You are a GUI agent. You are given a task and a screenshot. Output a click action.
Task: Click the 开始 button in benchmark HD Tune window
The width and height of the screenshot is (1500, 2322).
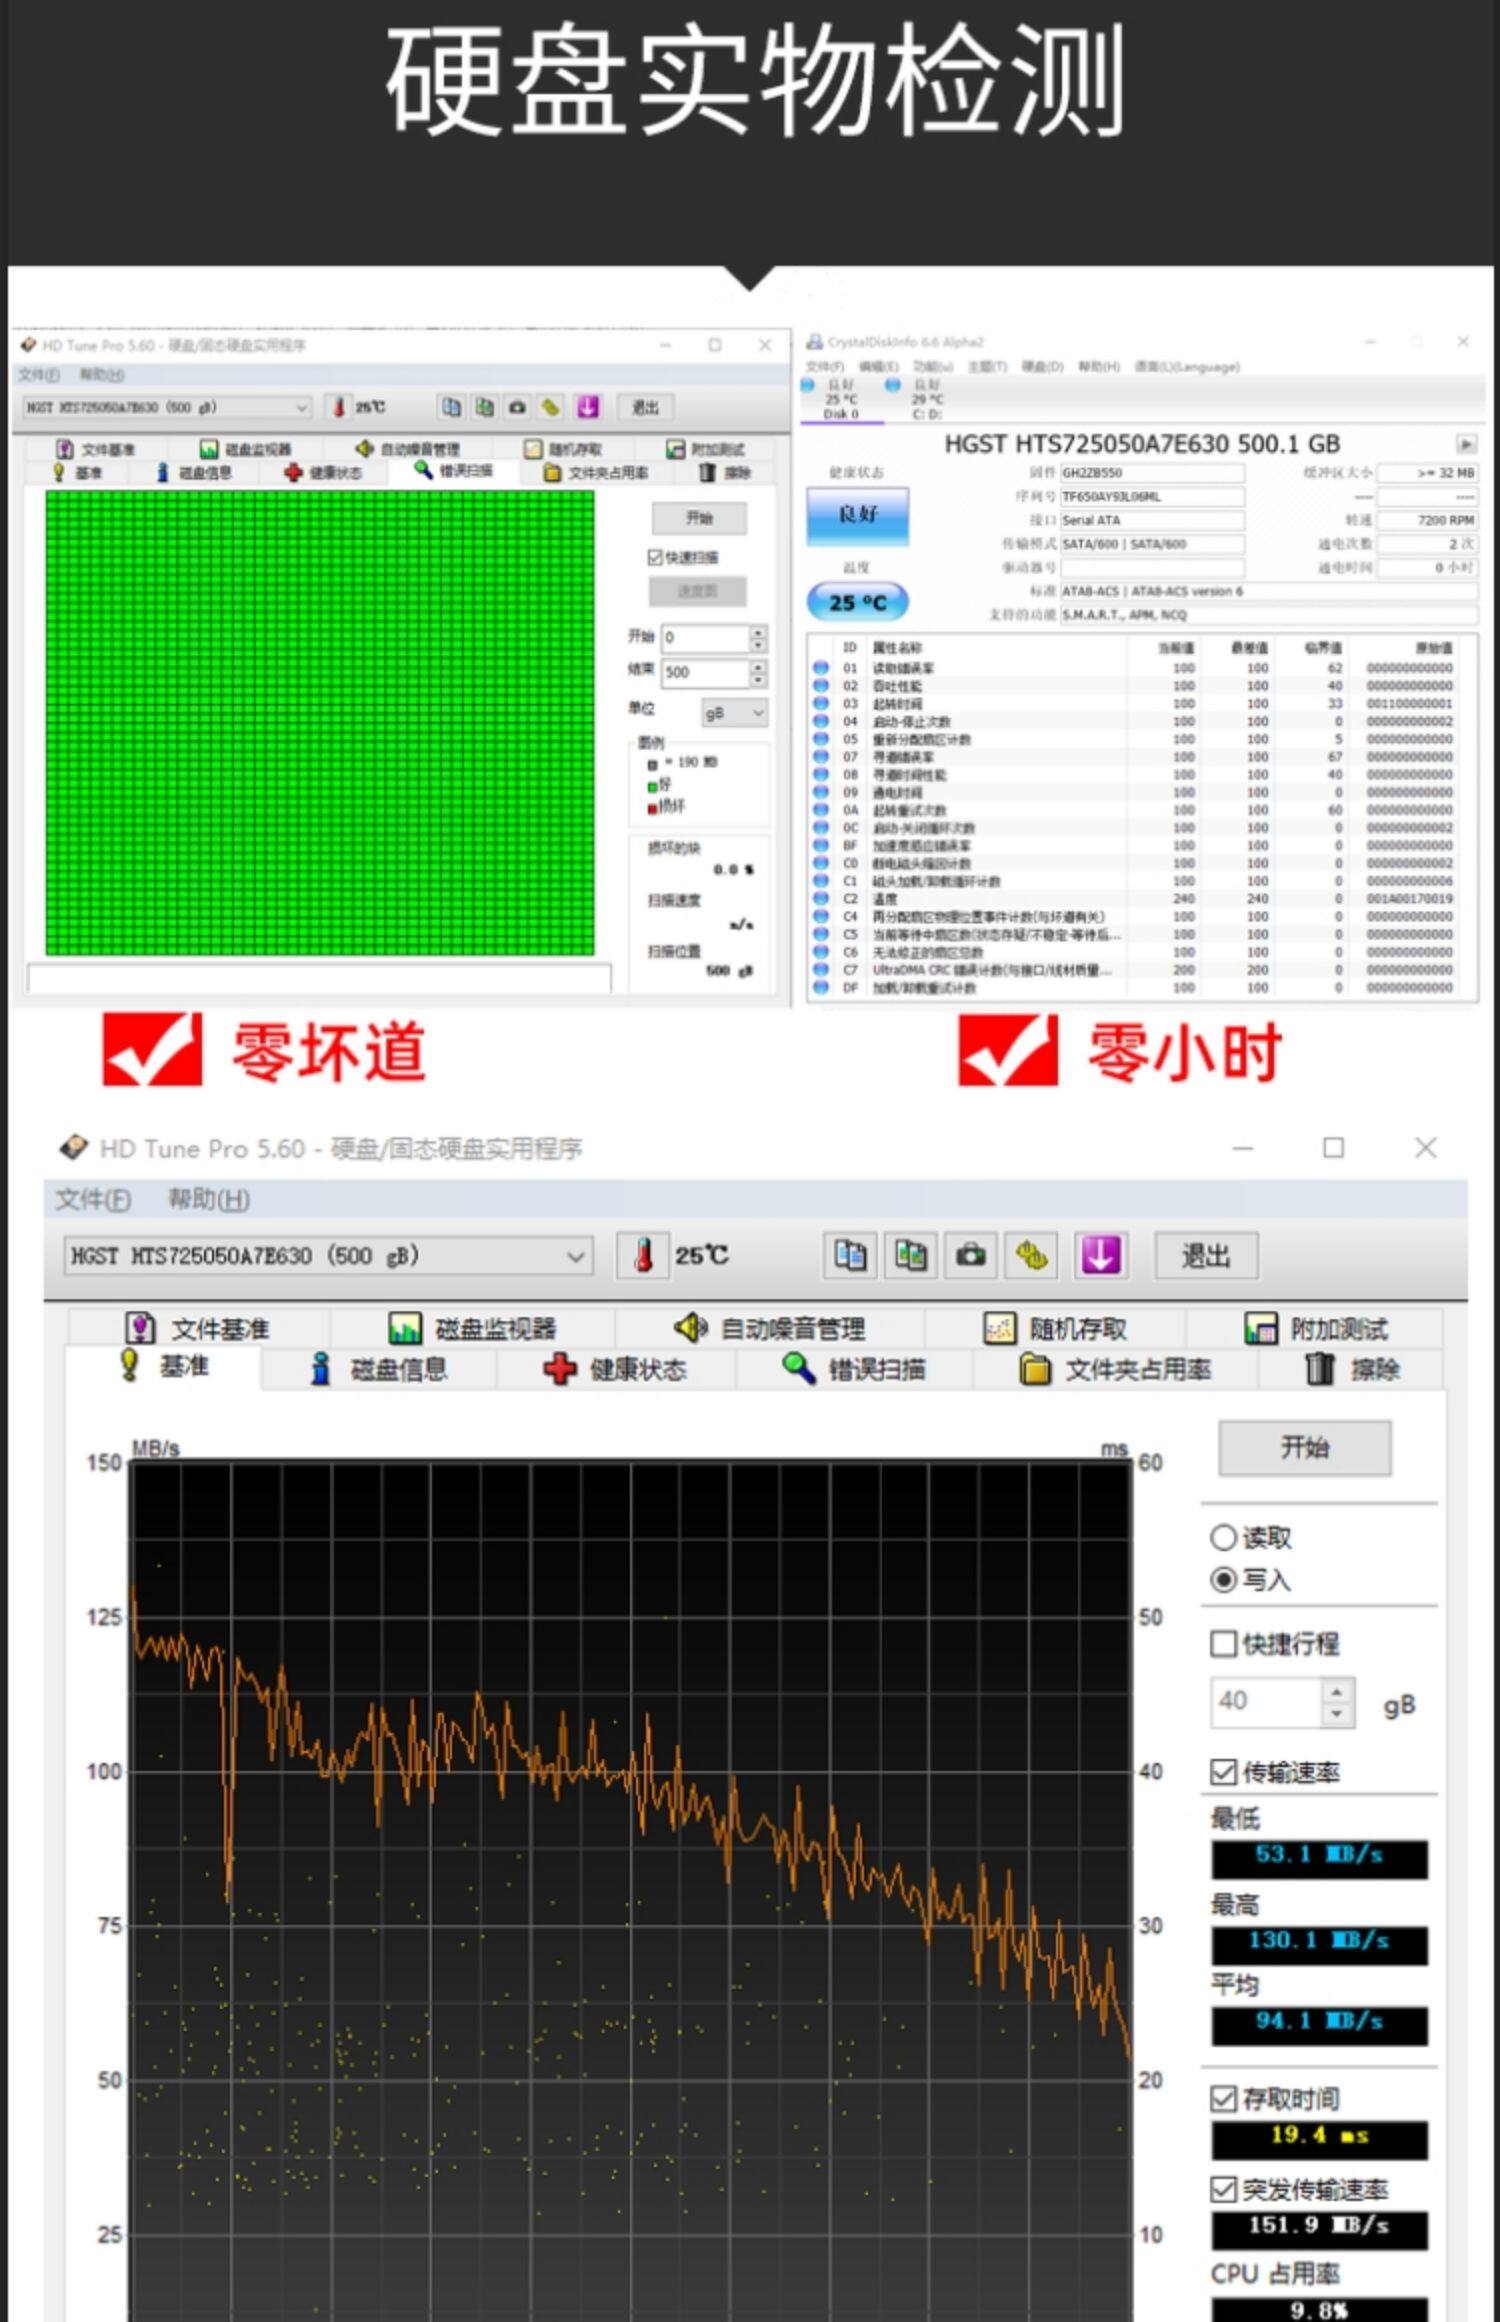[1304, 1447]
